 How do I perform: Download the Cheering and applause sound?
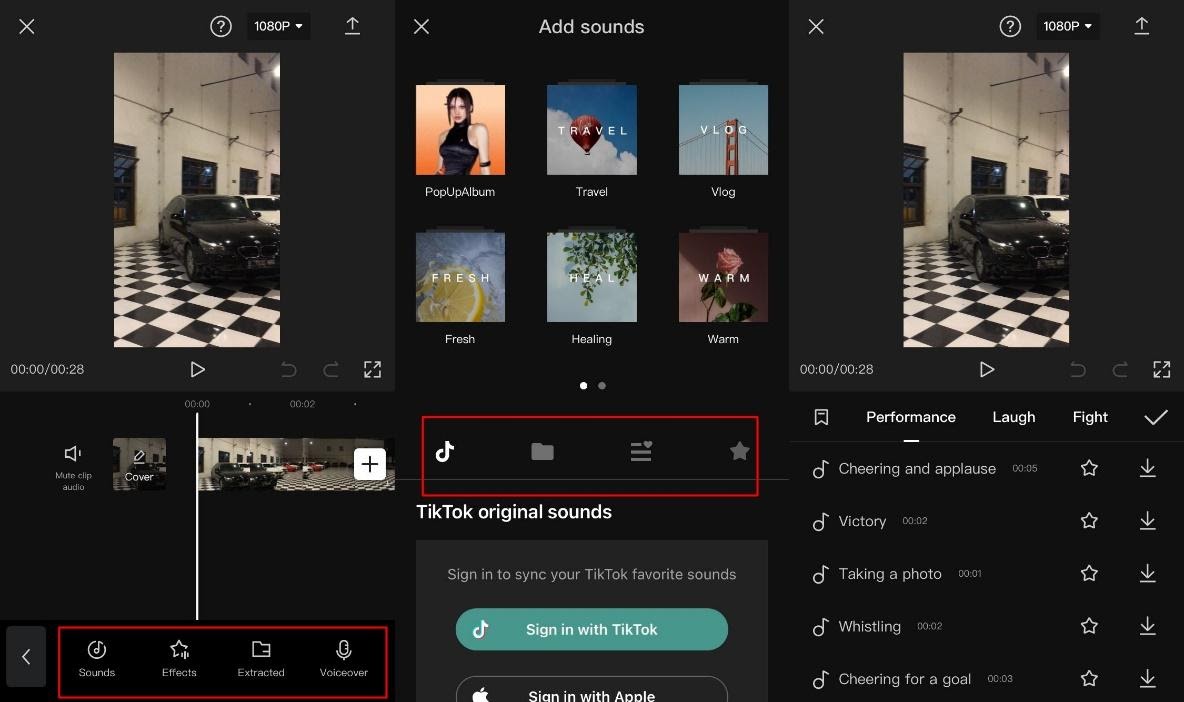coord(1147,468)
